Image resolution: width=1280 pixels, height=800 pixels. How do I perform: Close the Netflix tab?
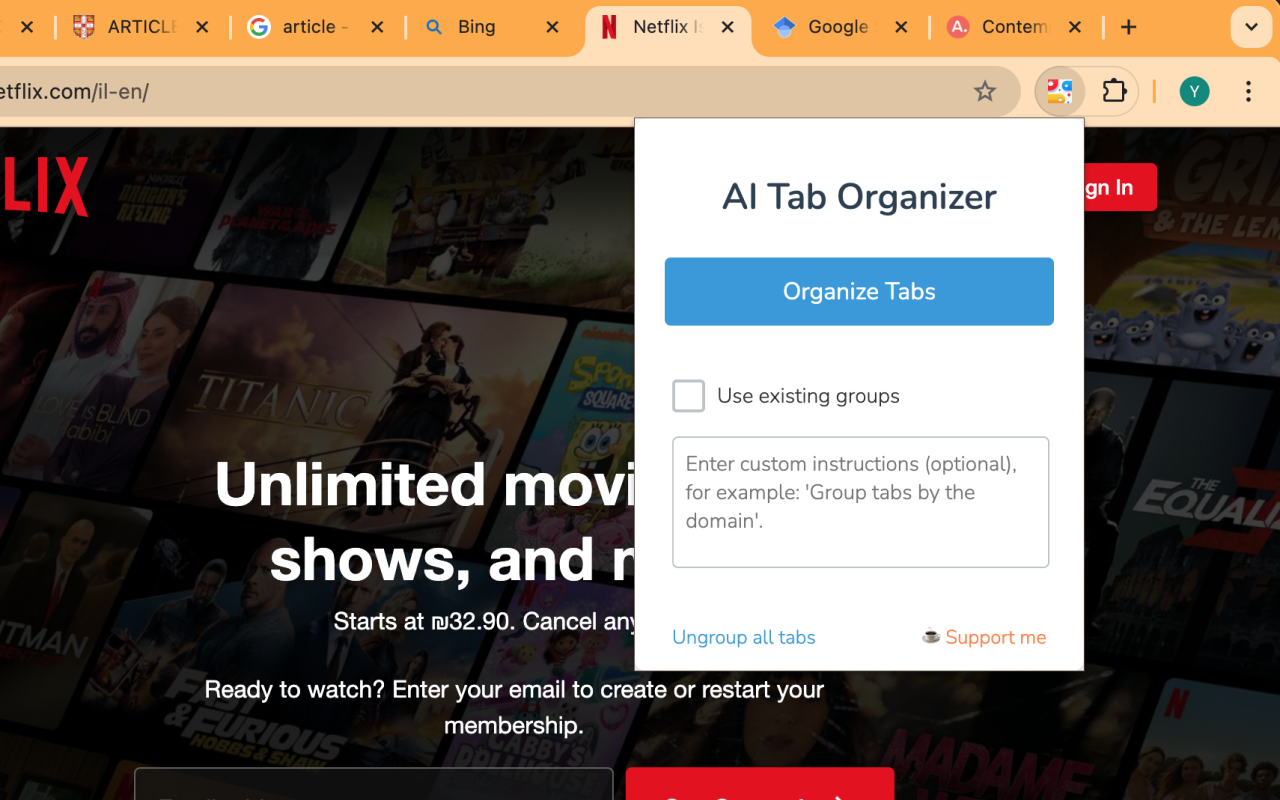[728, 27]
